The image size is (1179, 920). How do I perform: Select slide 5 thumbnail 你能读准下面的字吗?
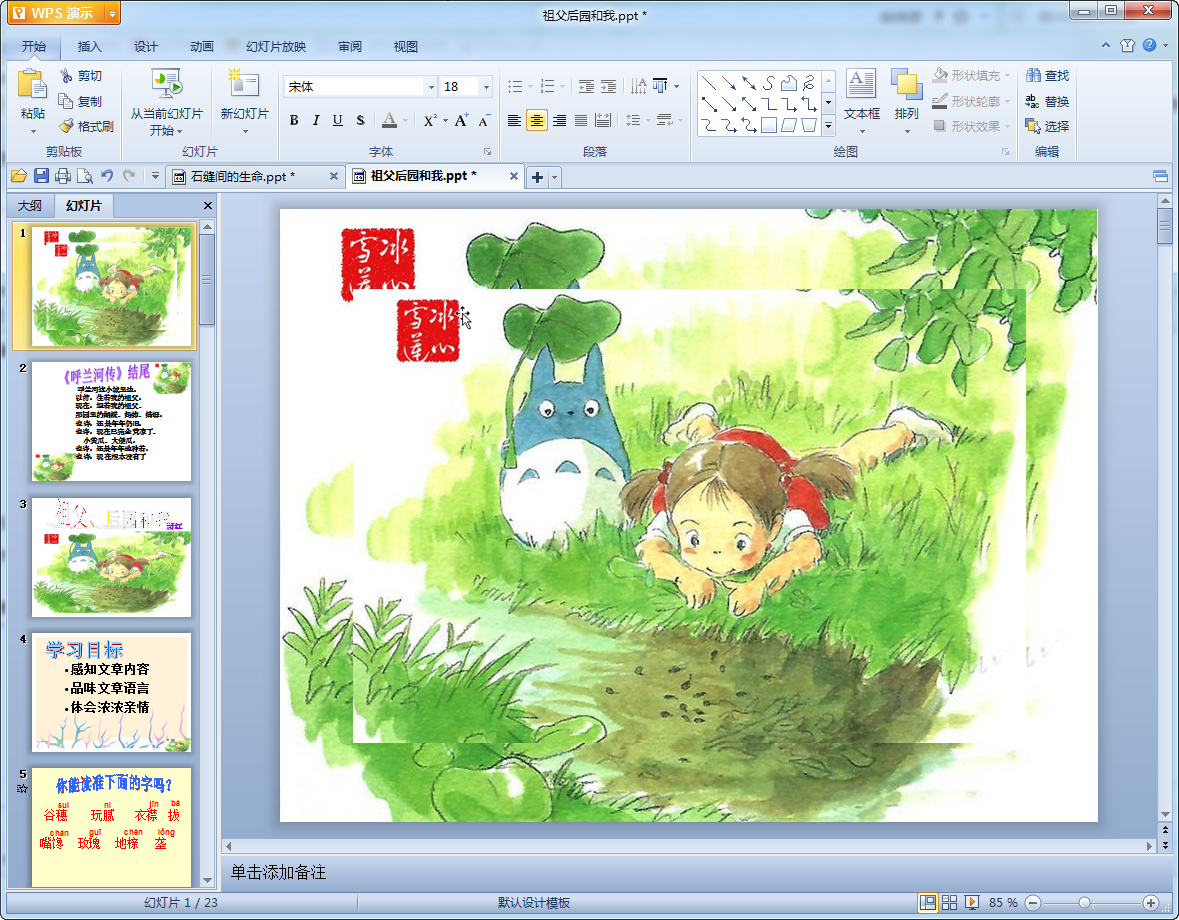(x=111, y=827)
